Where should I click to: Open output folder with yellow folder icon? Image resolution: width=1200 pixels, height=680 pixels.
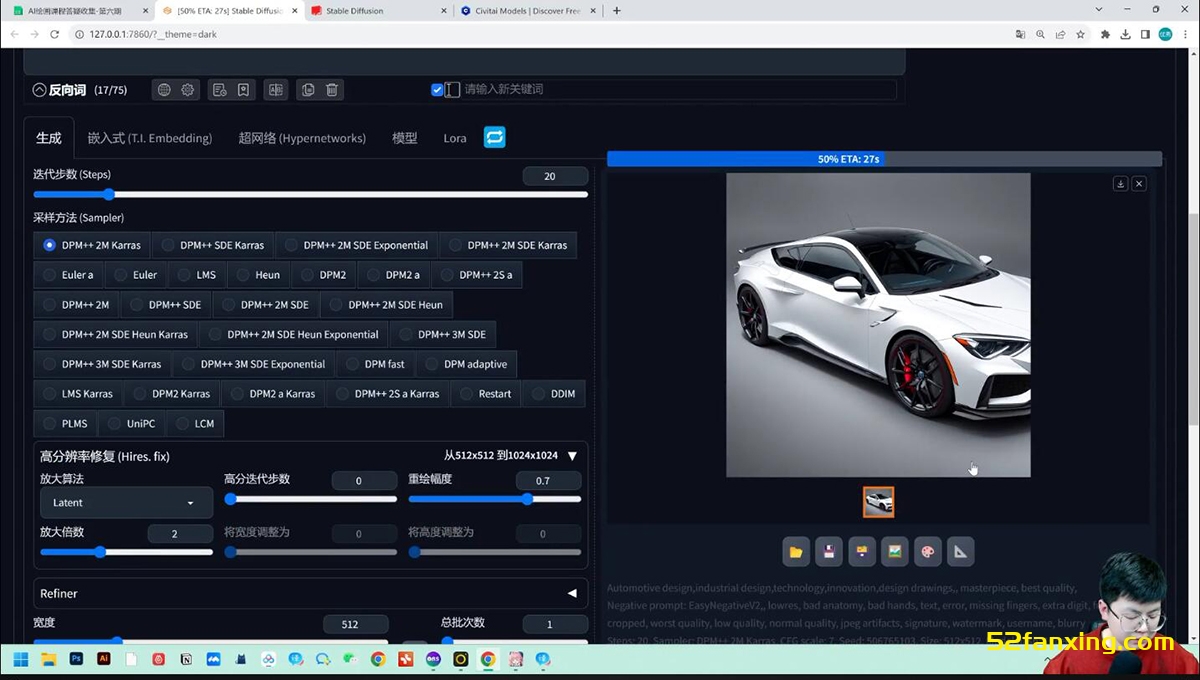[796, 551]
